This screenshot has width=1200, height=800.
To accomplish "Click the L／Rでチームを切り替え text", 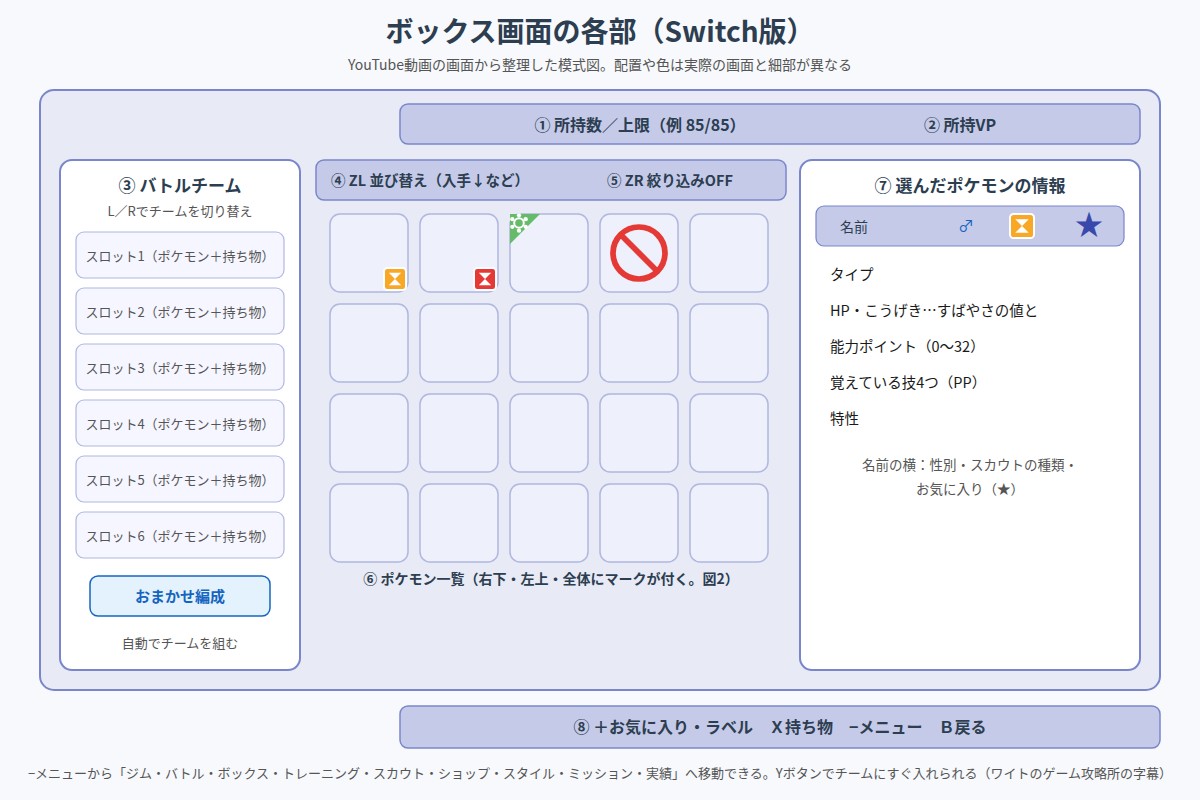I will coord(180,211).
